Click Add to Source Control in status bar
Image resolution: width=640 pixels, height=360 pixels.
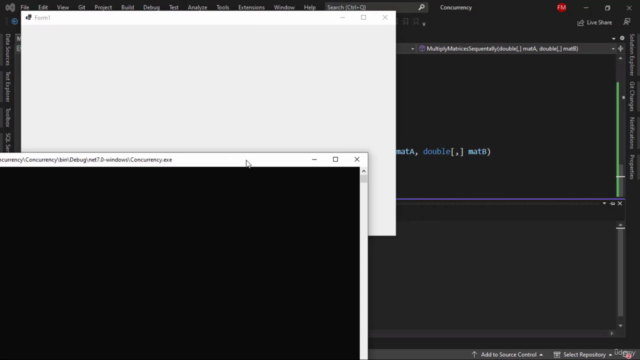[508, 354]
